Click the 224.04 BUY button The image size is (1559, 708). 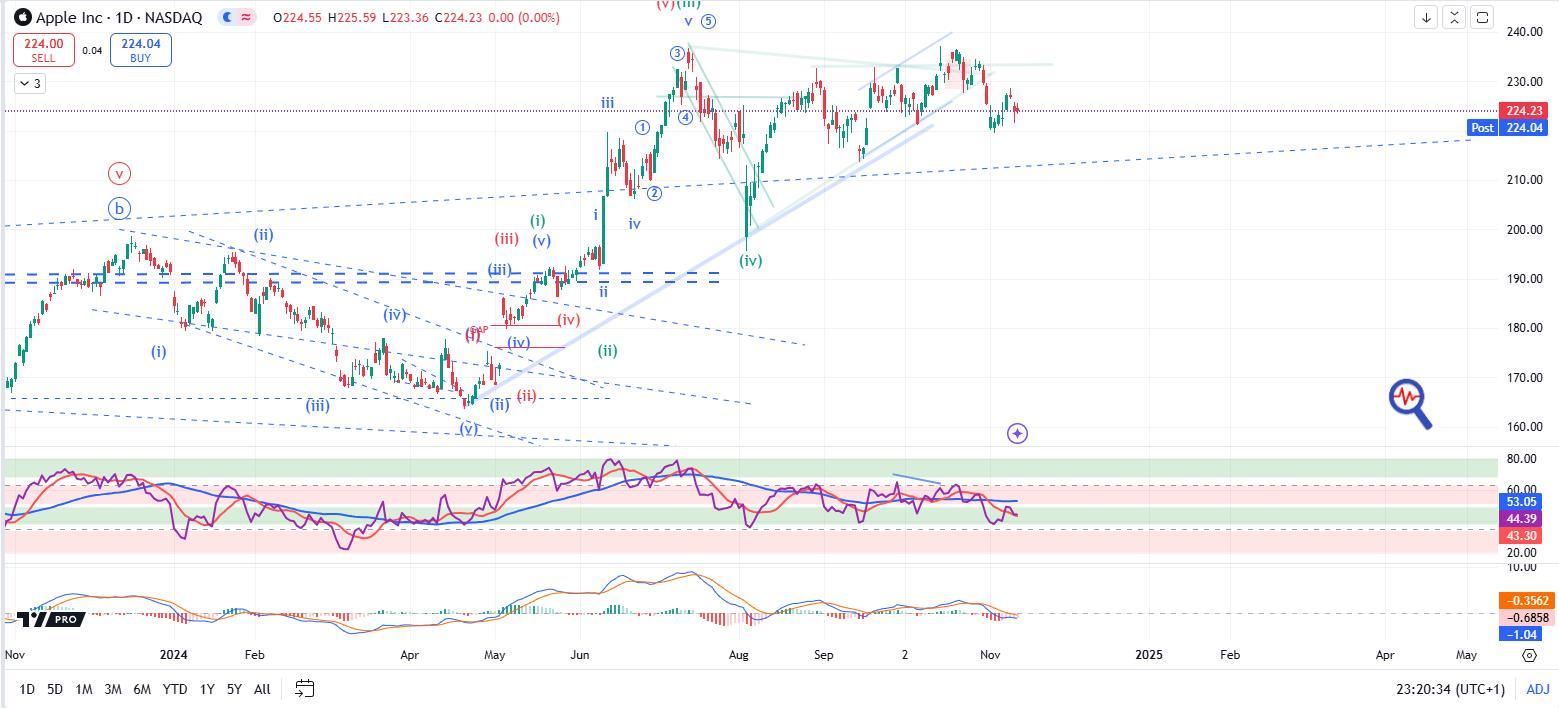click(140, 50)
